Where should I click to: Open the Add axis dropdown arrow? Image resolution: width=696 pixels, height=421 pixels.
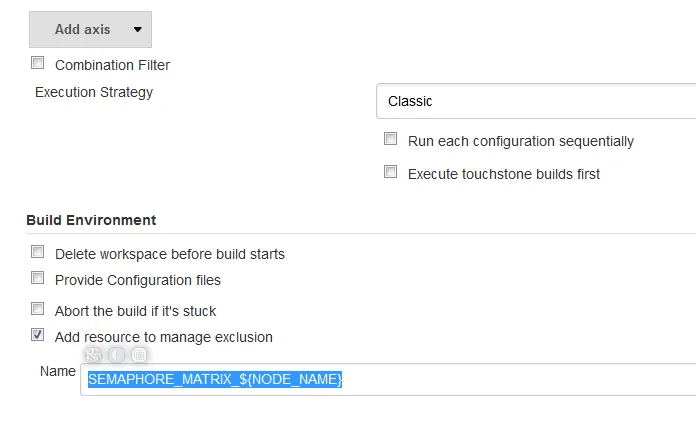click(137, 29)
